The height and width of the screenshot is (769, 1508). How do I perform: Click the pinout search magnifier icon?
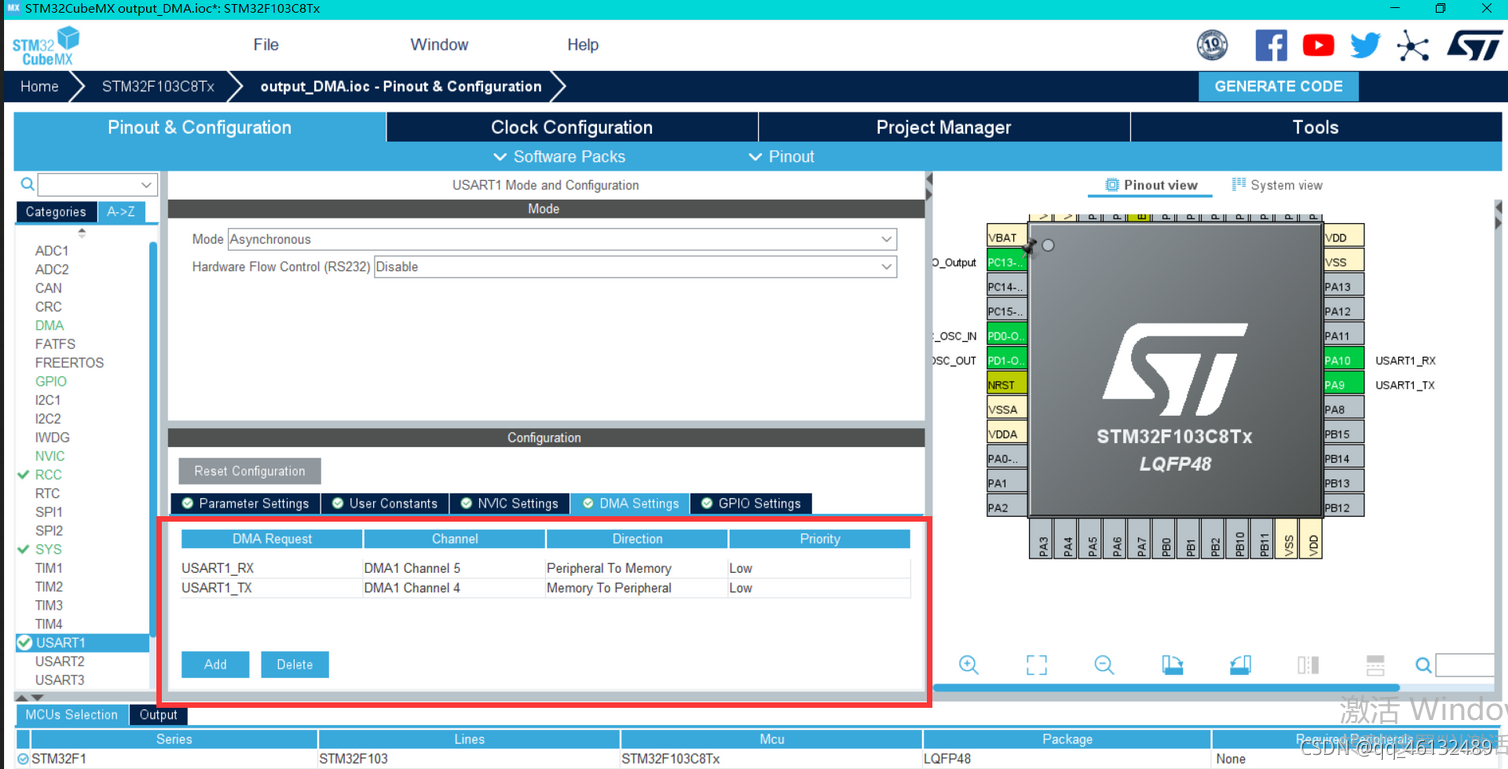pos(1423,665)
